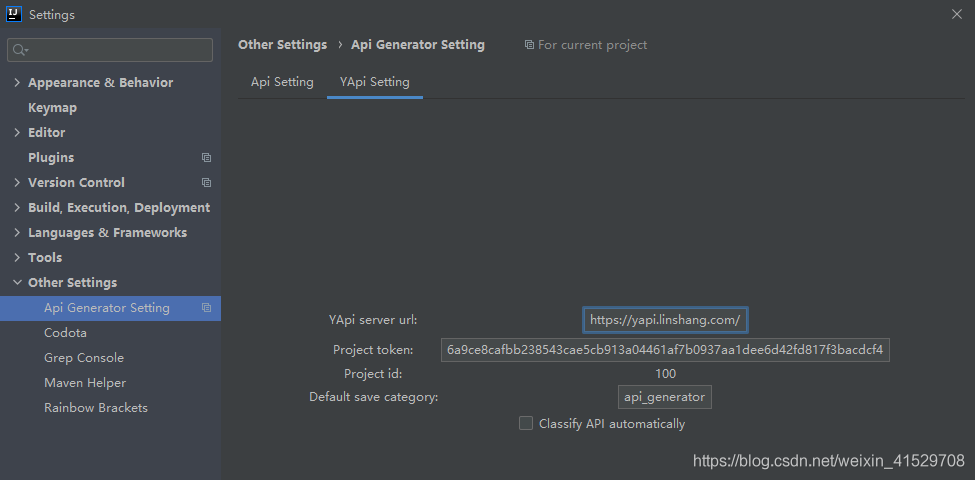Open the Keymap settings page
The image size is (975, 480).
pyautogui.click(x=52, y=108)
